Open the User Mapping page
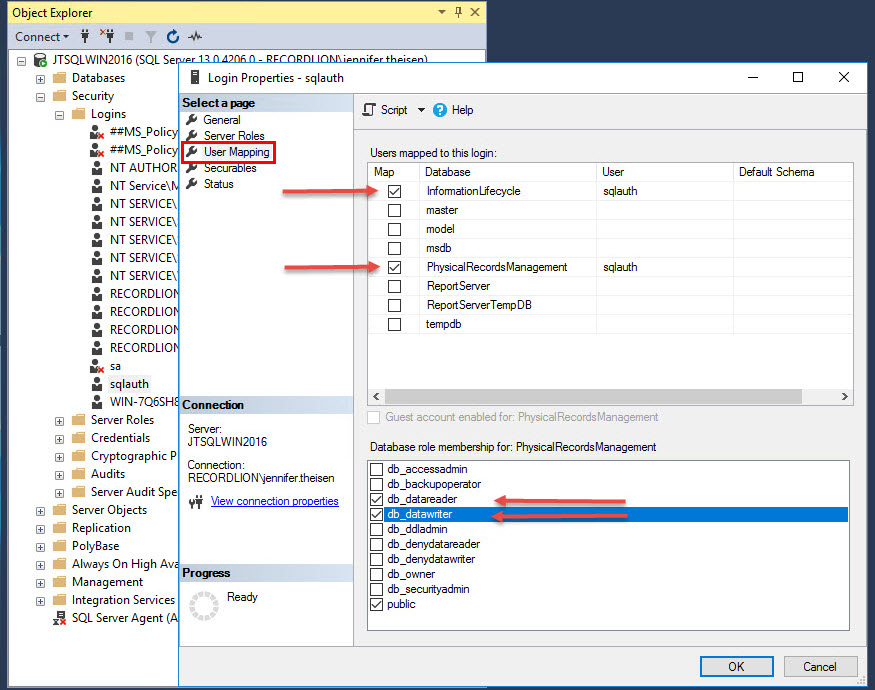875x690 pixels. [236, 152]
